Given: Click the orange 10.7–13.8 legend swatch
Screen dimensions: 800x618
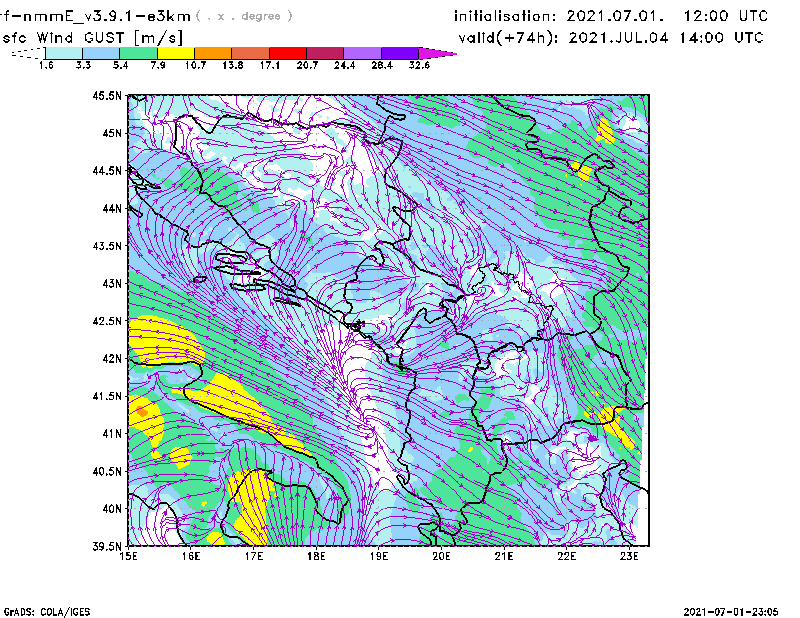Looking at the screenshot, I should [213, 53].
